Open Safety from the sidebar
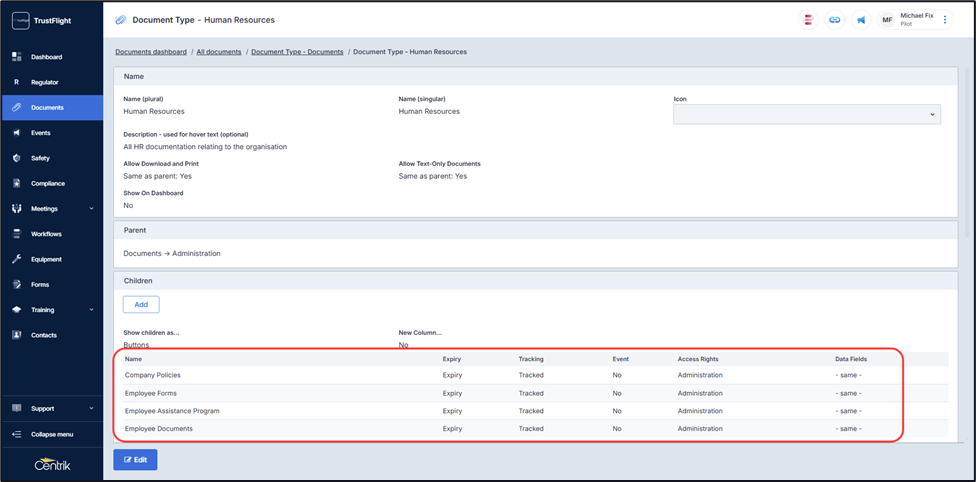This screenshot has width=976, height=482. 40,158
